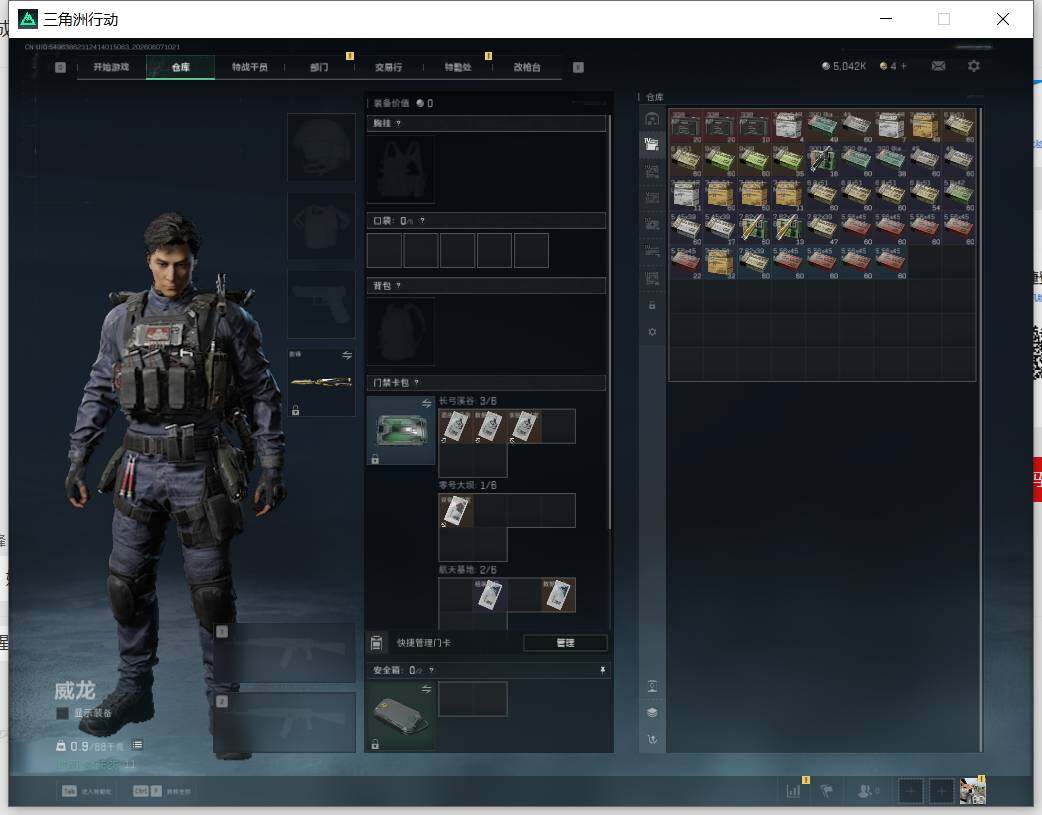Image resolution: width=1042 pixels, height=815 pixels.
Task: Click the 5,042K currency balance
Action: point(844,66)
